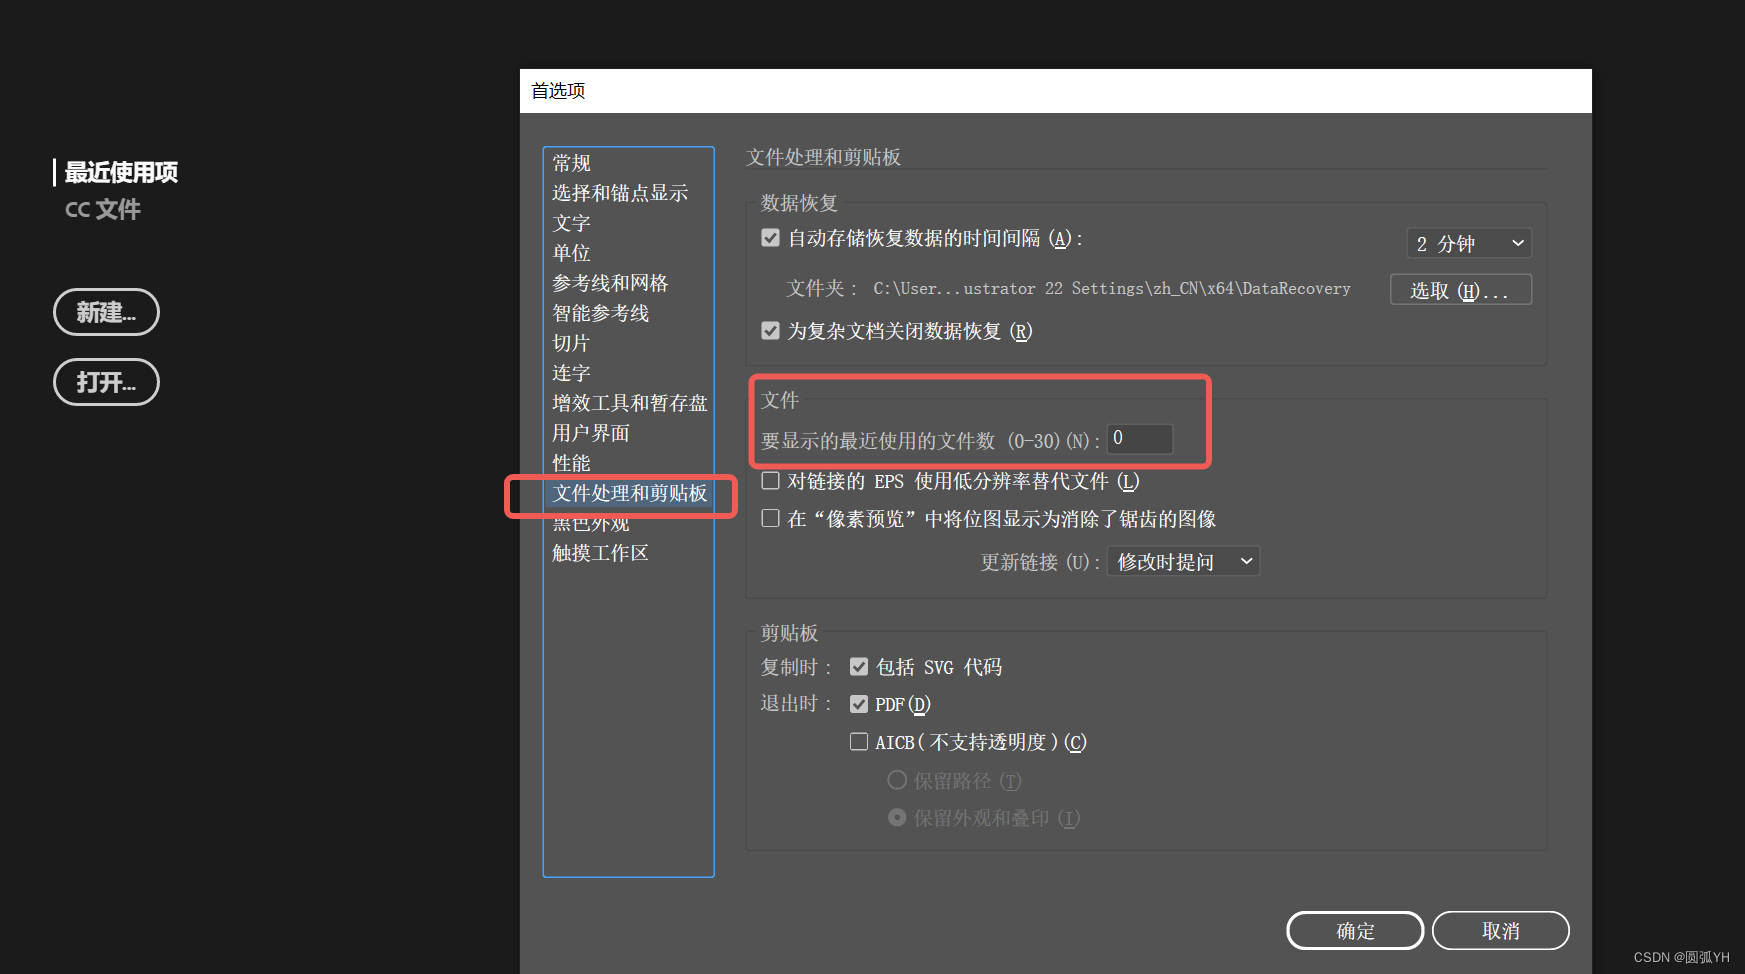Open the 文字 settings page
This screenshot has height=974, width=1745.
pos(571,223)
